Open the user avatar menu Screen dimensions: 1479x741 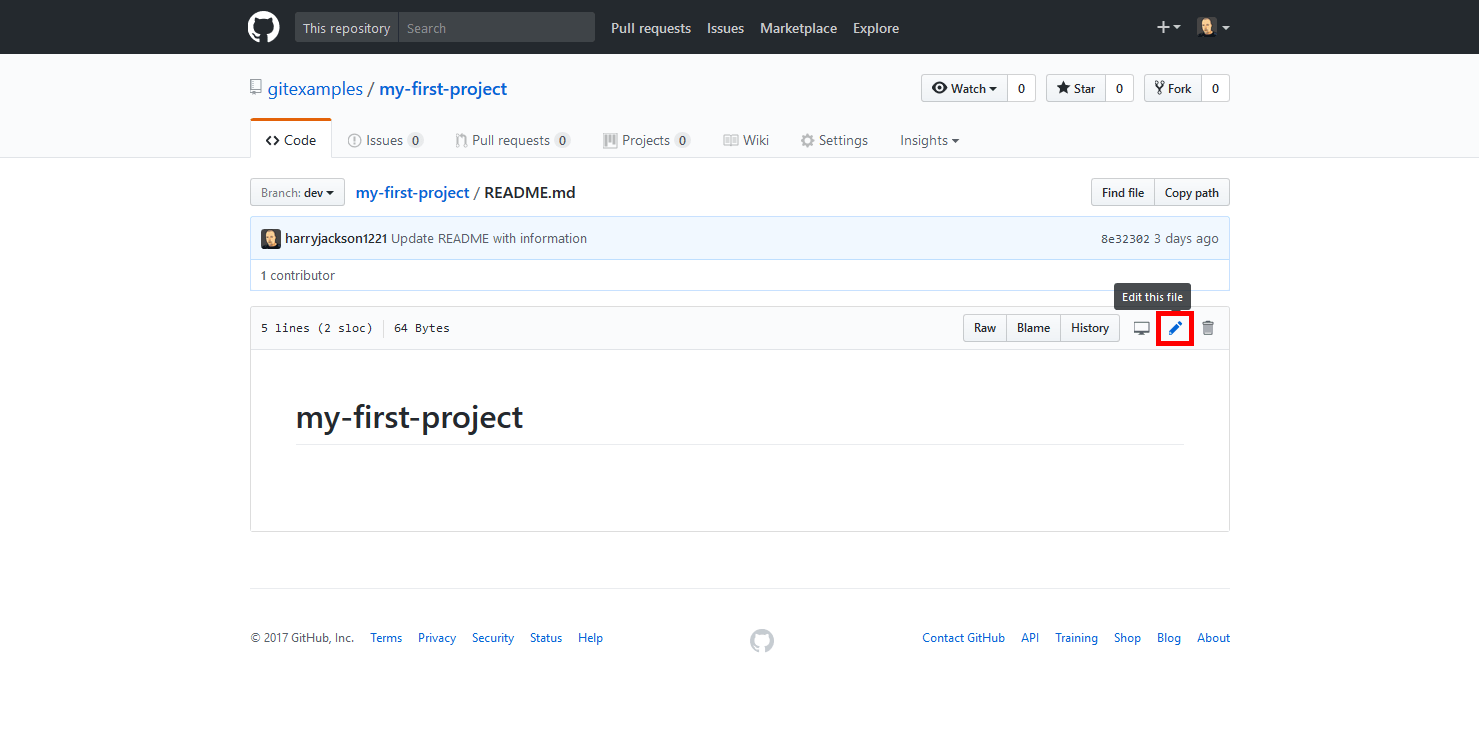coord(1213,27)
